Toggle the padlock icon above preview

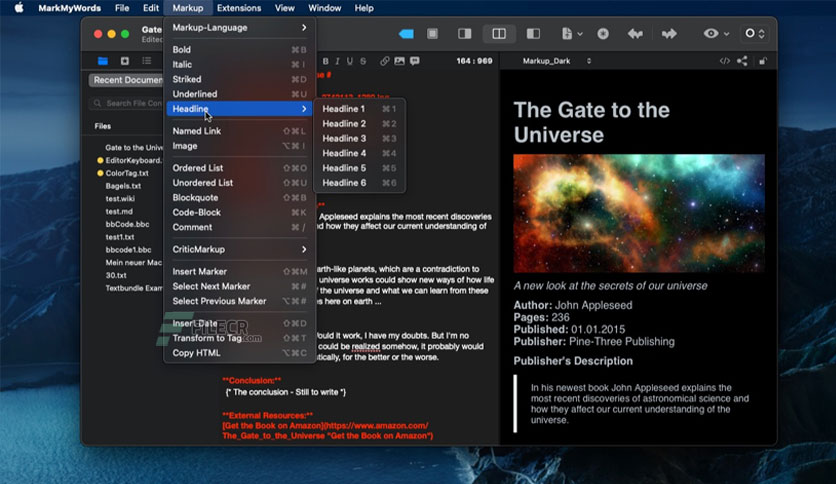coord(762,61)
